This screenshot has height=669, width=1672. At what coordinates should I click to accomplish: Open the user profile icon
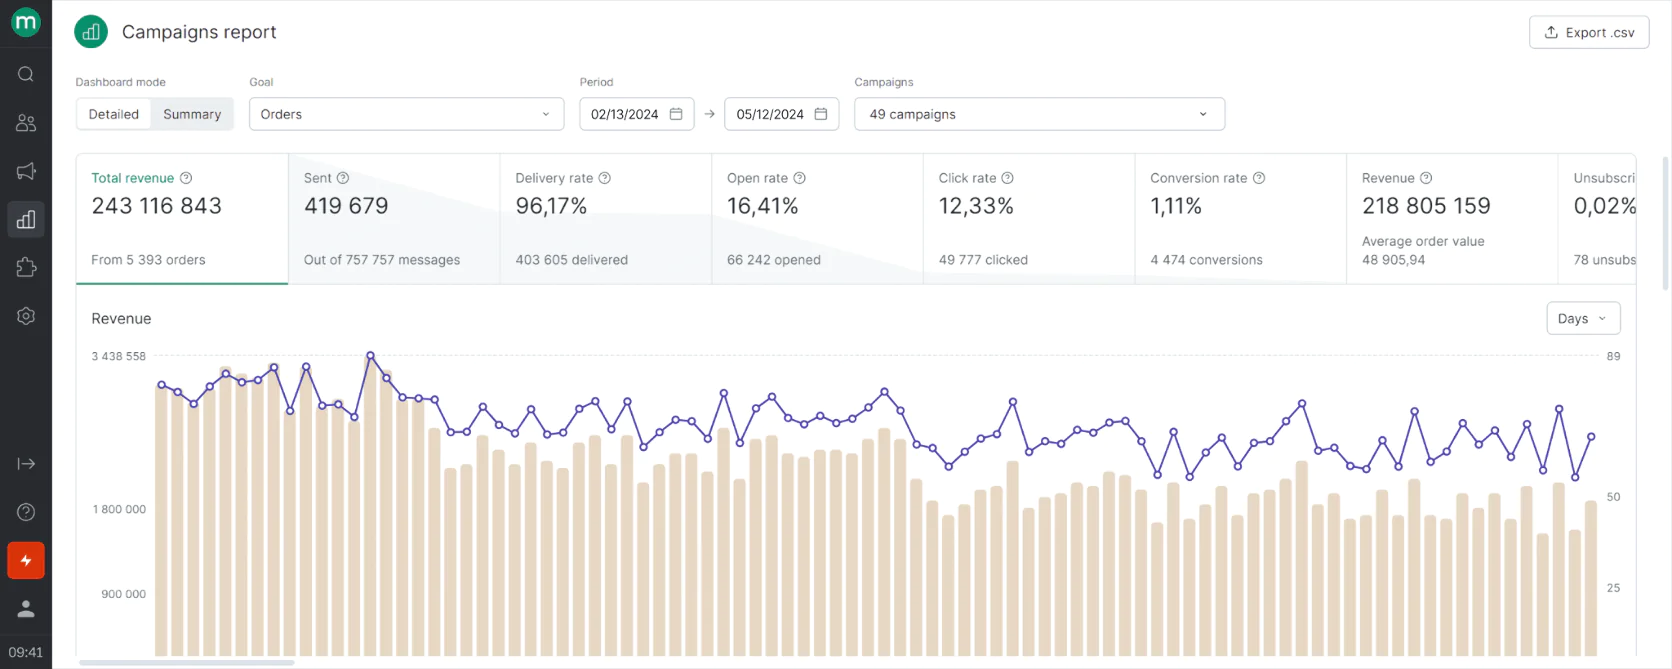[x=26, y=608]
